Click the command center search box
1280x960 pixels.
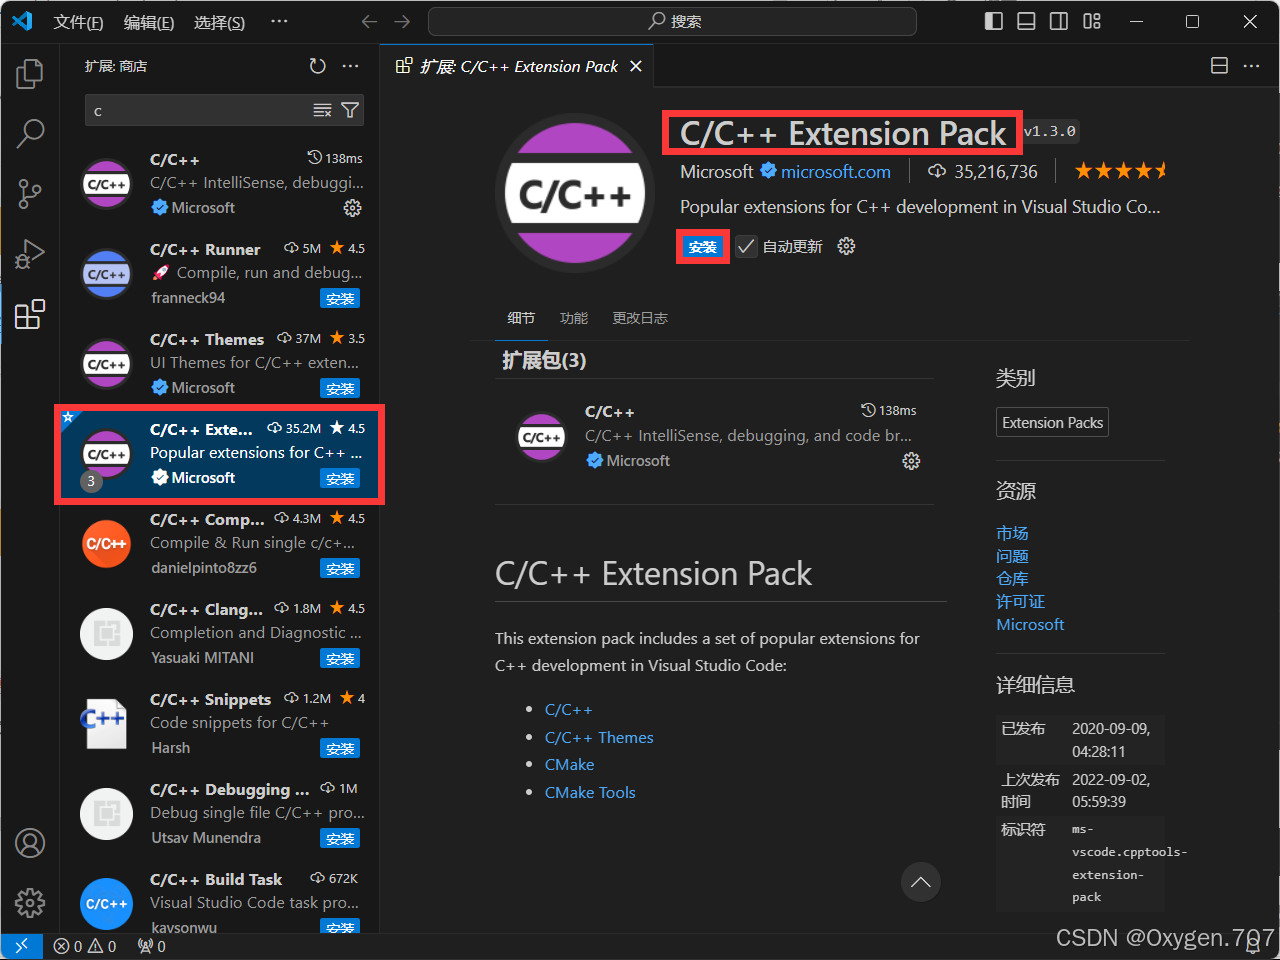[672, 21]
